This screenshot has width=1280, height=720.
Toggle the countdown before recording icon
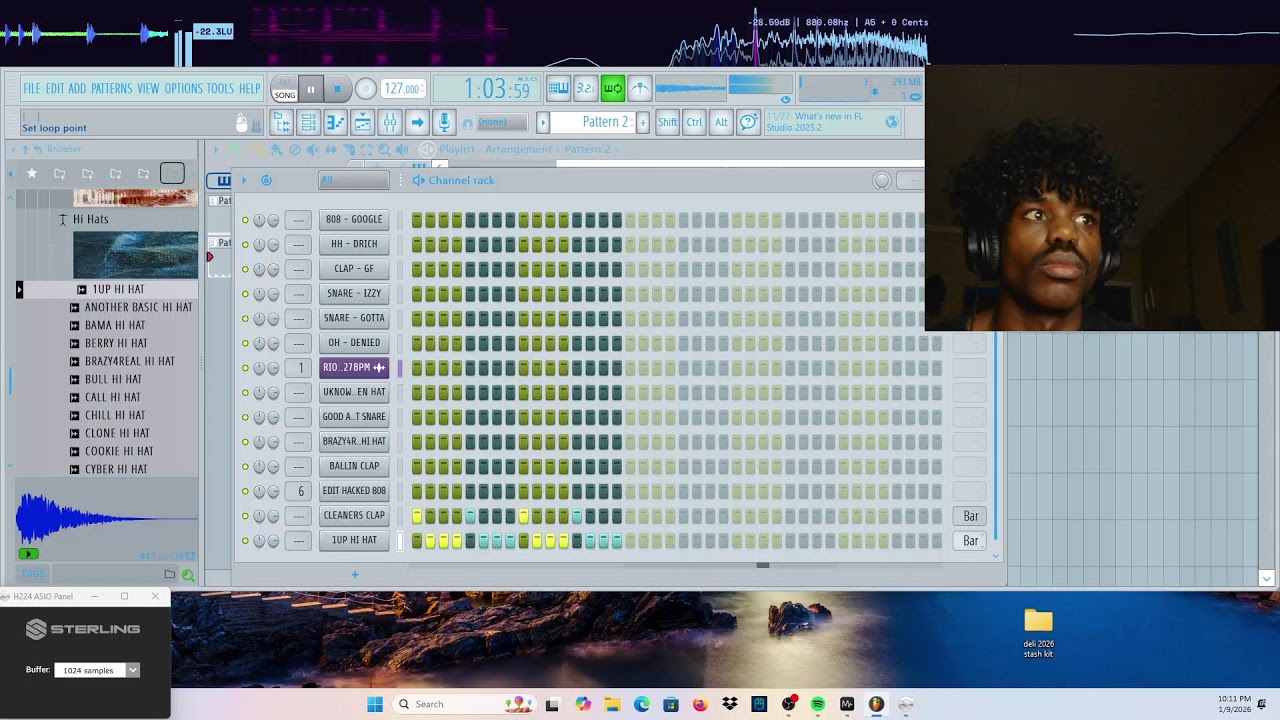(x=586, y=88)
